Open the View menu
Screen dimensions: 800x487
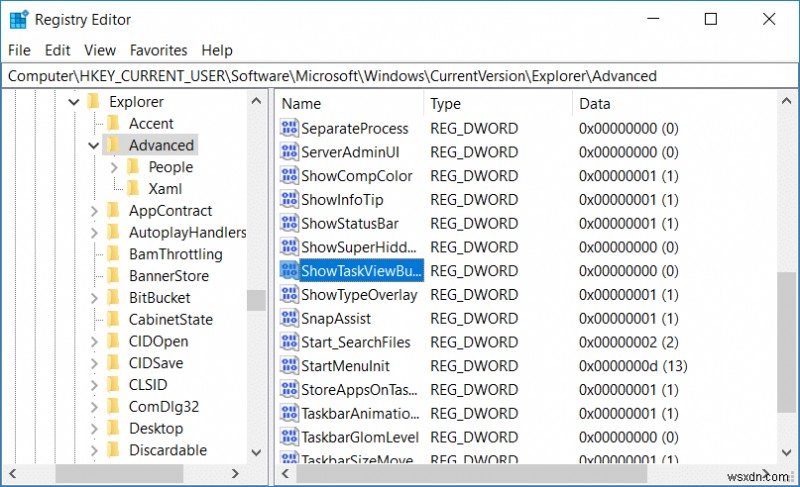click(x=100, y=50)
